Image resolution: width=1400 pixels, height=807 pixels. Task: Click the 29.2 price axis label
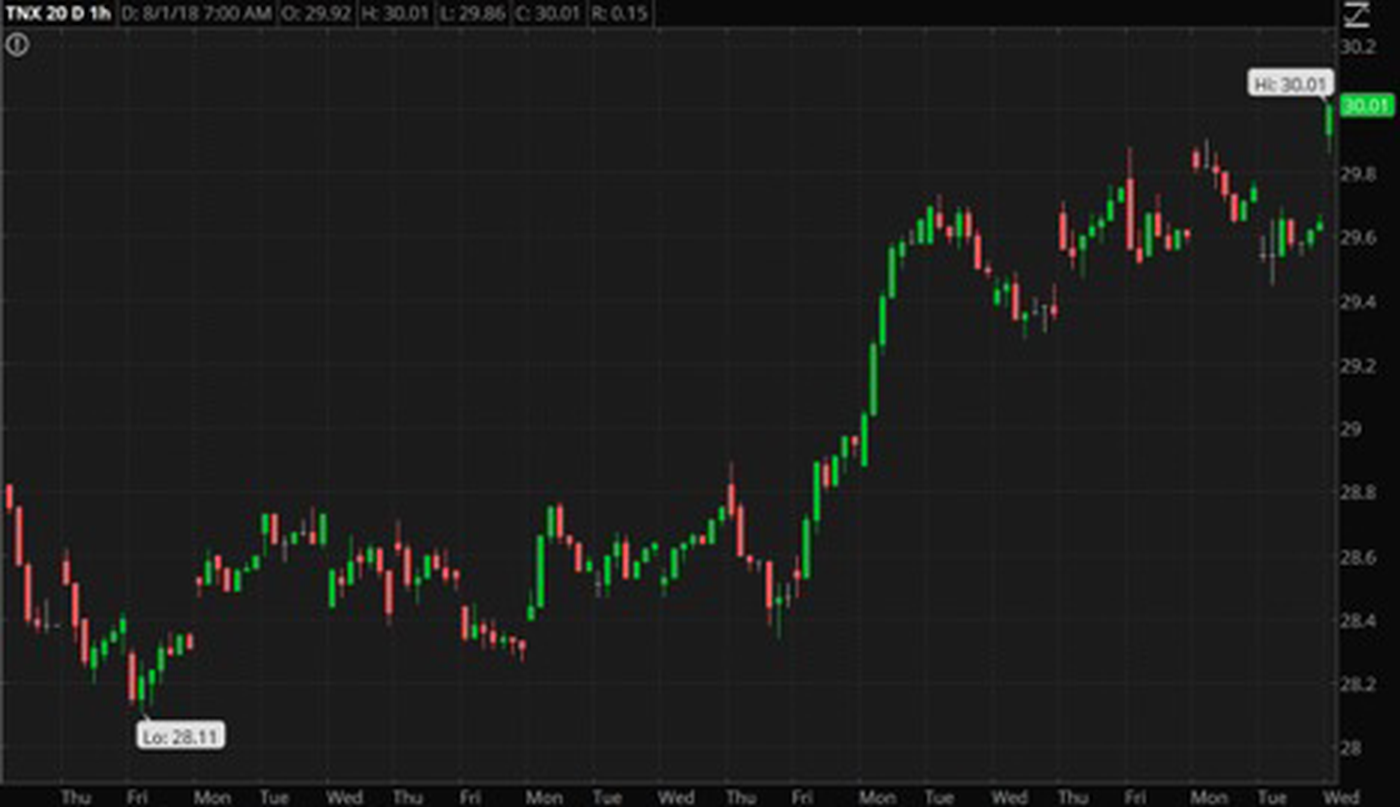(x=1357, y=366)
